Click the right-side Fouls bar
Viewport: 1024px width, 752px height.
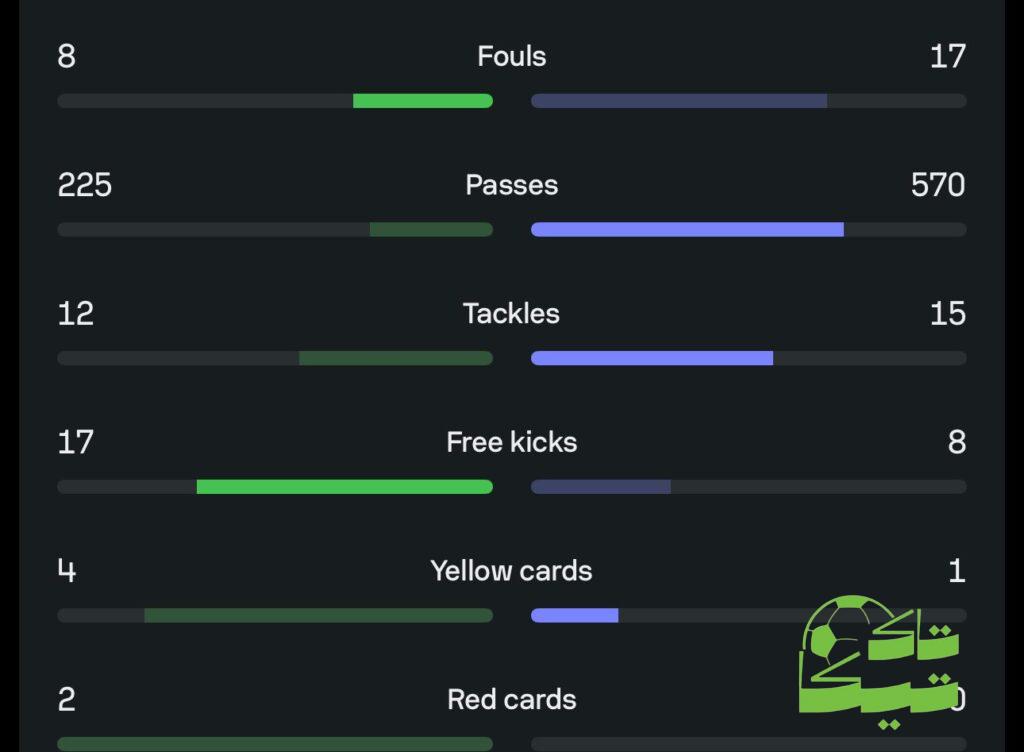(x=678, y=101)
